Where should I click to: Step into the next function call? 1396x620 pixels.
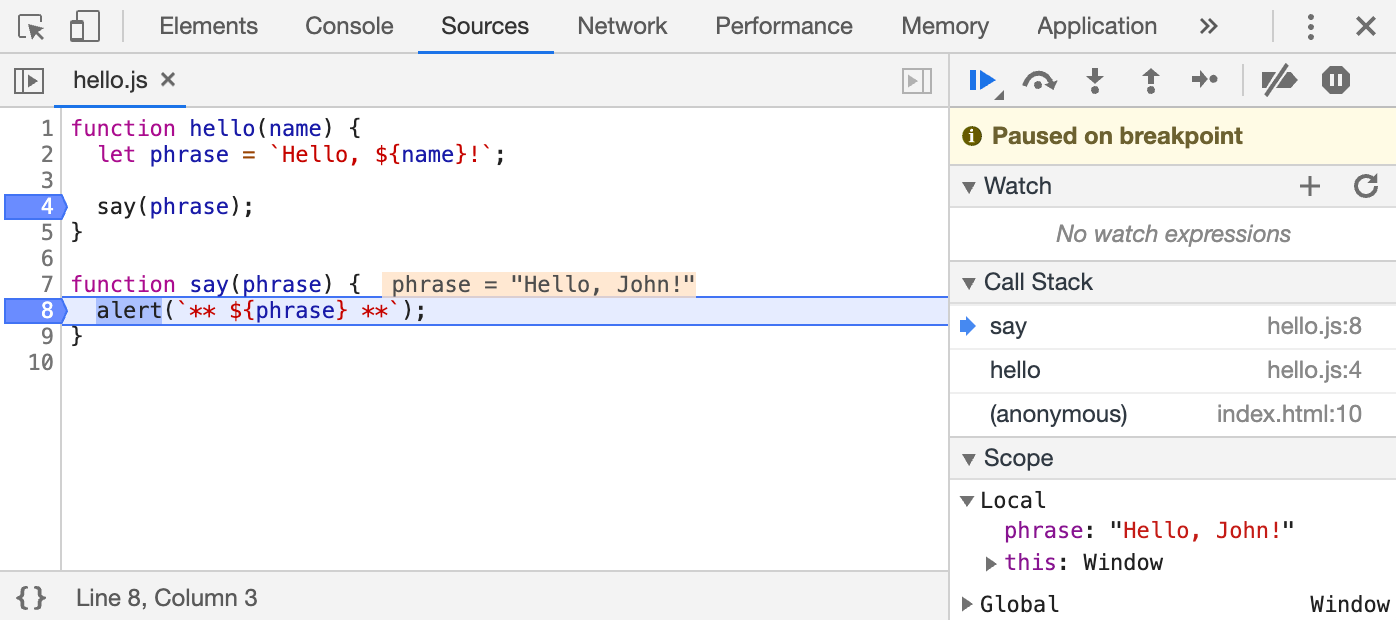pyautogui.click(x=1095, y=81)
